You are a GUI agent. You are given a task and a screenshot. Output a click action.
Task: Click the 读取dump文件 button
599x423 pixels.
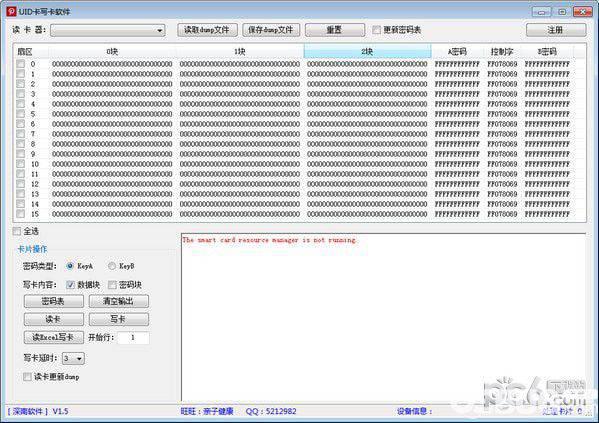[207, 30]
